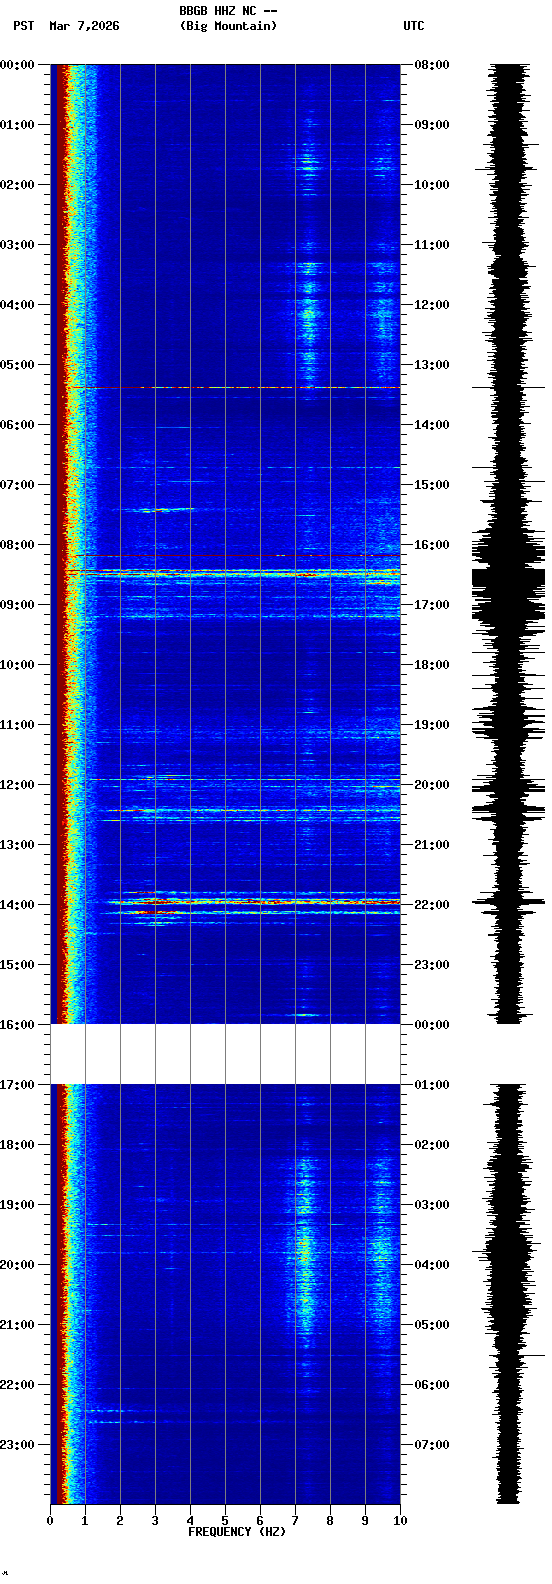Viewport: 552px width, 1584px height.
Task: Click the 14:00 PST time label at left
Action: (17, 905)
